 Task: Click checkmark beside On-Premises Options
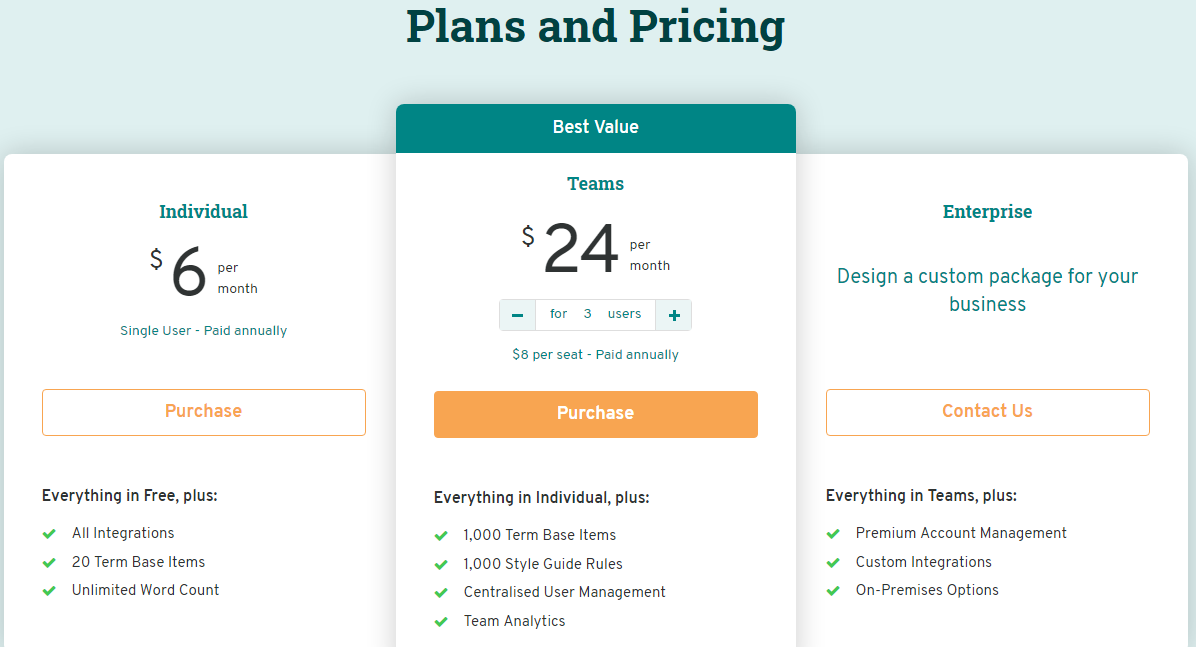click(833, 590)
